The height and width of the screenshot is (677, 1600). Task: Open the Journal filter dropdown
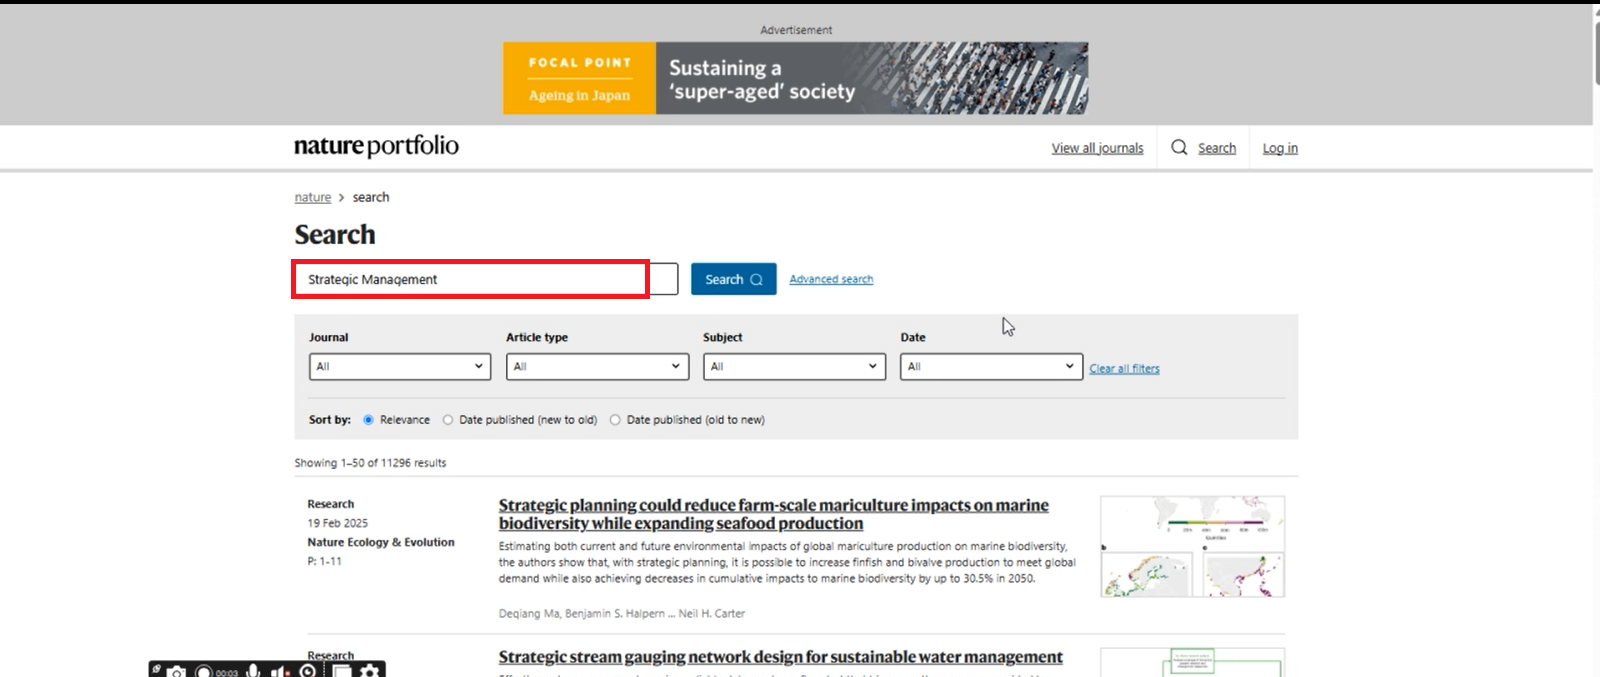click(x=399, y=367)
